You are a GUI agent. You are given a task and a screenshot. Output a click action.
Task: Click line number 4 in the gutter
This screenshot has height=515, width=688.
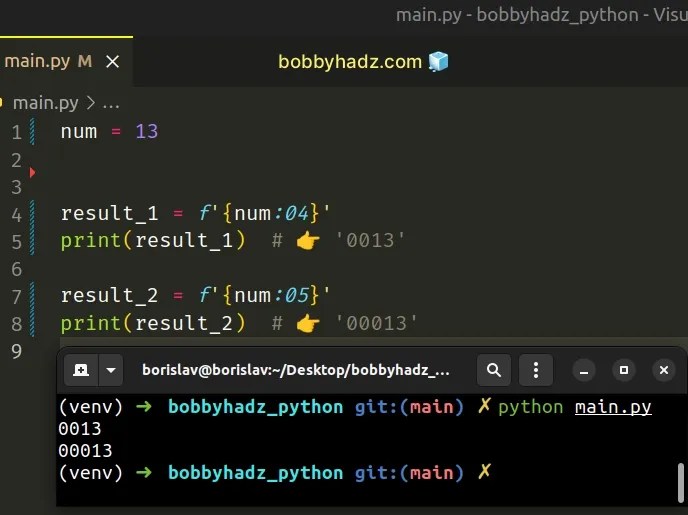click(17, 215)
